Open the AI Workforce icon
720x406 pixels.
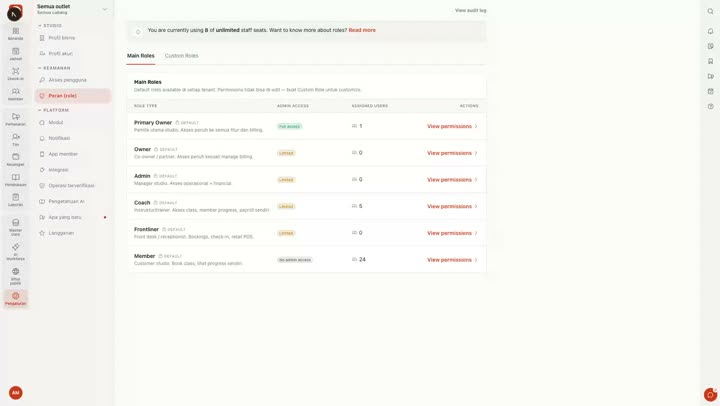16,252
